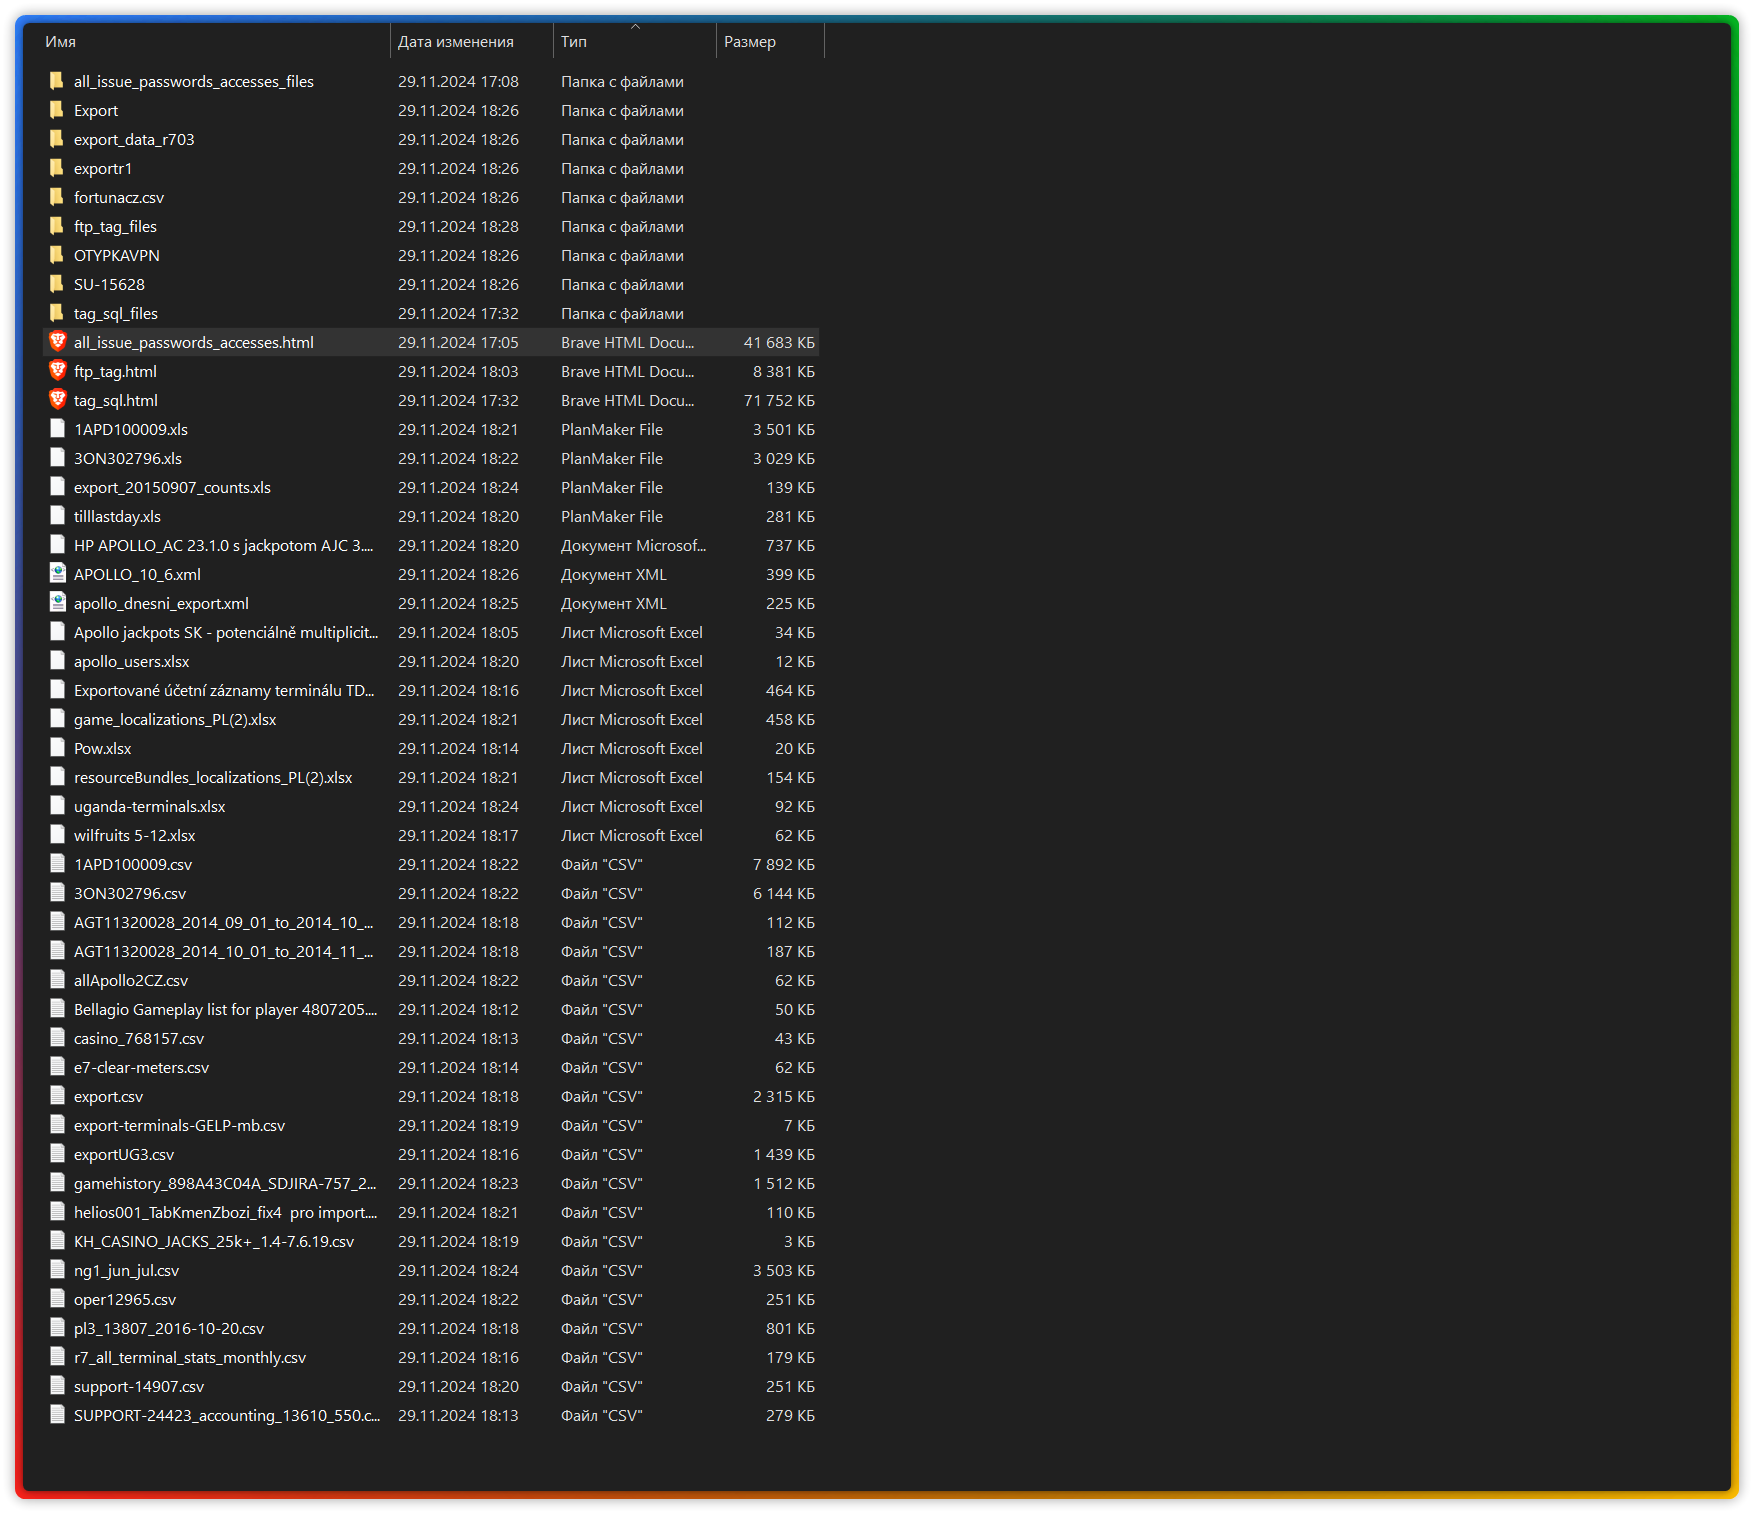Click the Тип column header
Viewport: 1754px width, 1514px height.
[x=634, y=42]
